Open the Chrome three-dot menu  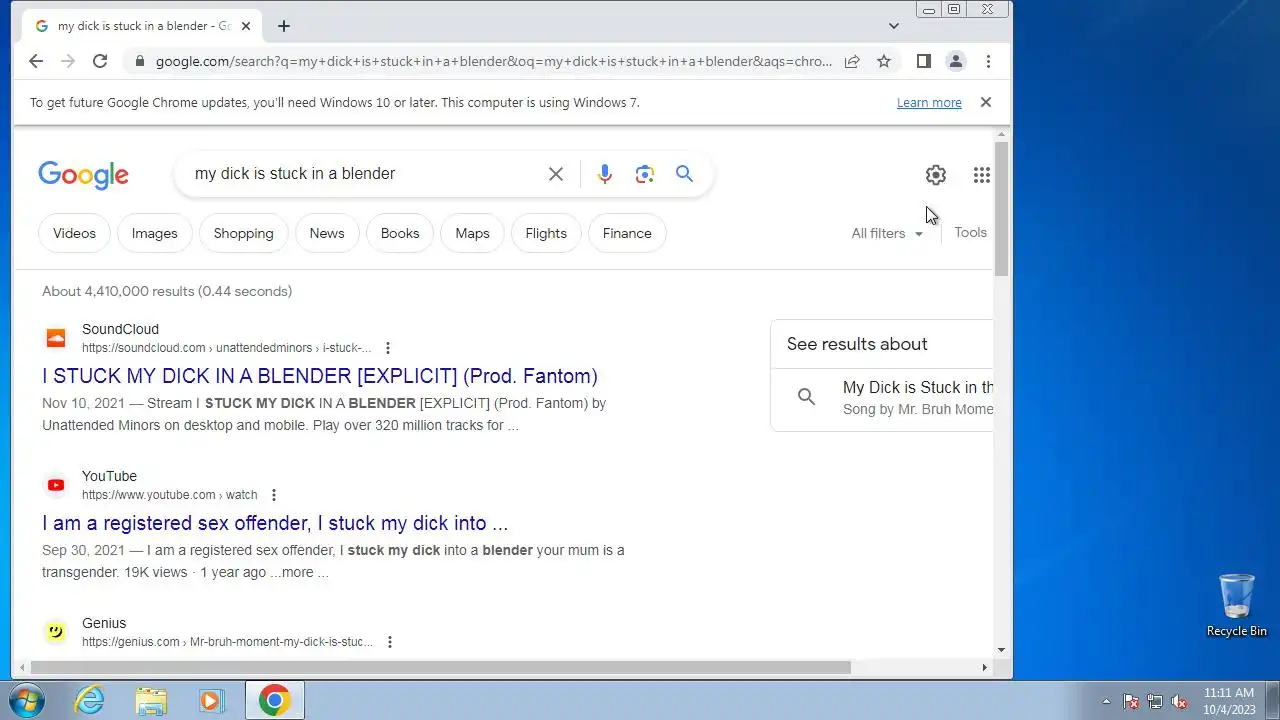pyautogui.click(x=988, y=61)
